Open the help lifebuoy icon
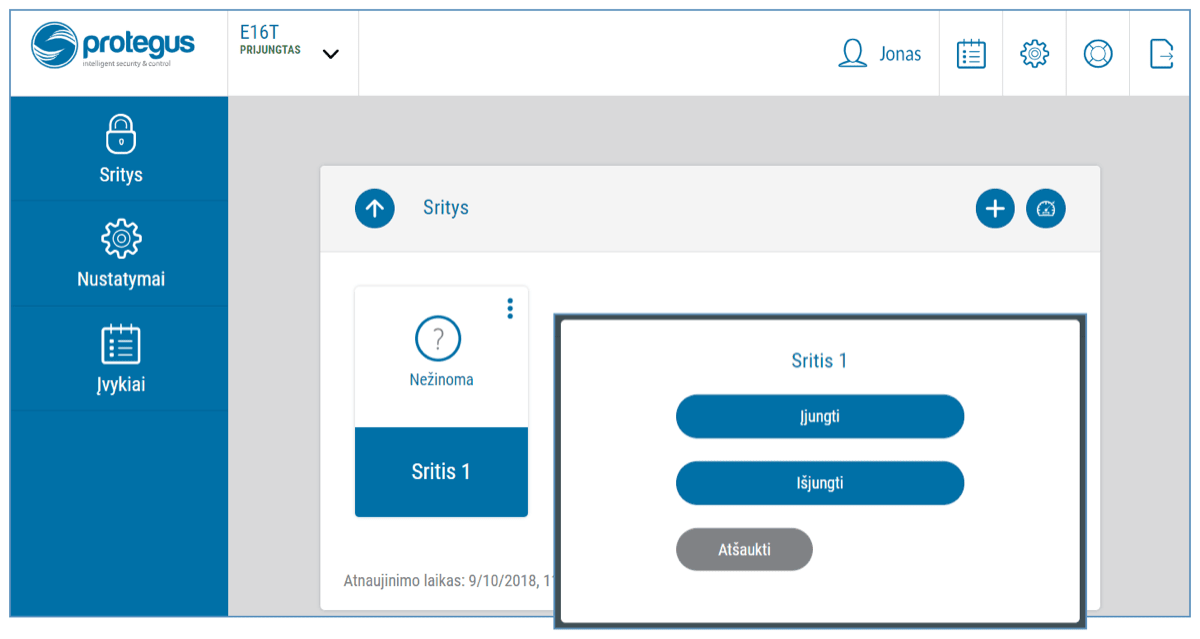1200x639 pixels. (1098, 54)
